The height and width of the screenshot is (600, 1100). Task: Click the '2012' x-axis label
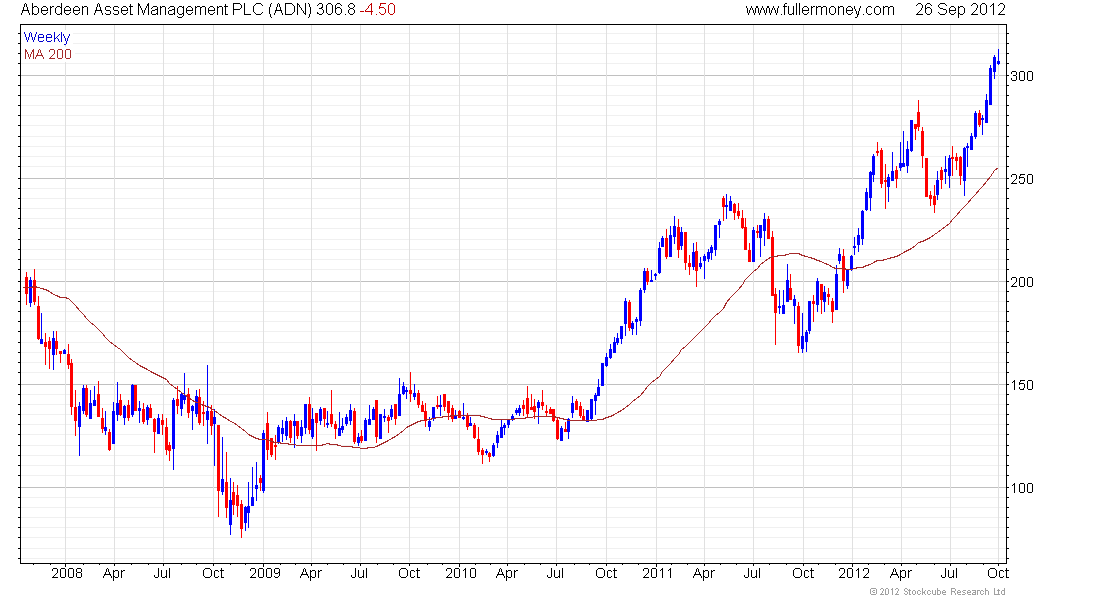[x=854, y=573]
